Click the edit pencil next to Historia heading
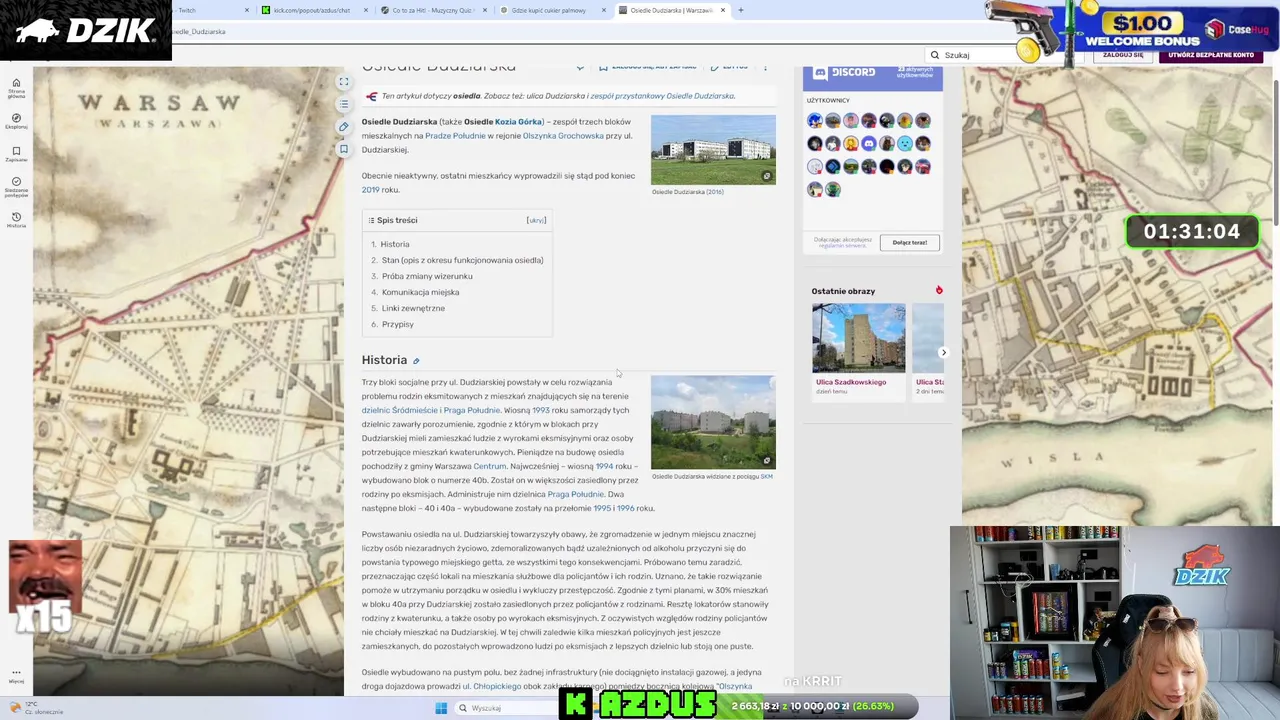Image resolution: width=1280 pixels, height=720 pixels. pos(416,361)
